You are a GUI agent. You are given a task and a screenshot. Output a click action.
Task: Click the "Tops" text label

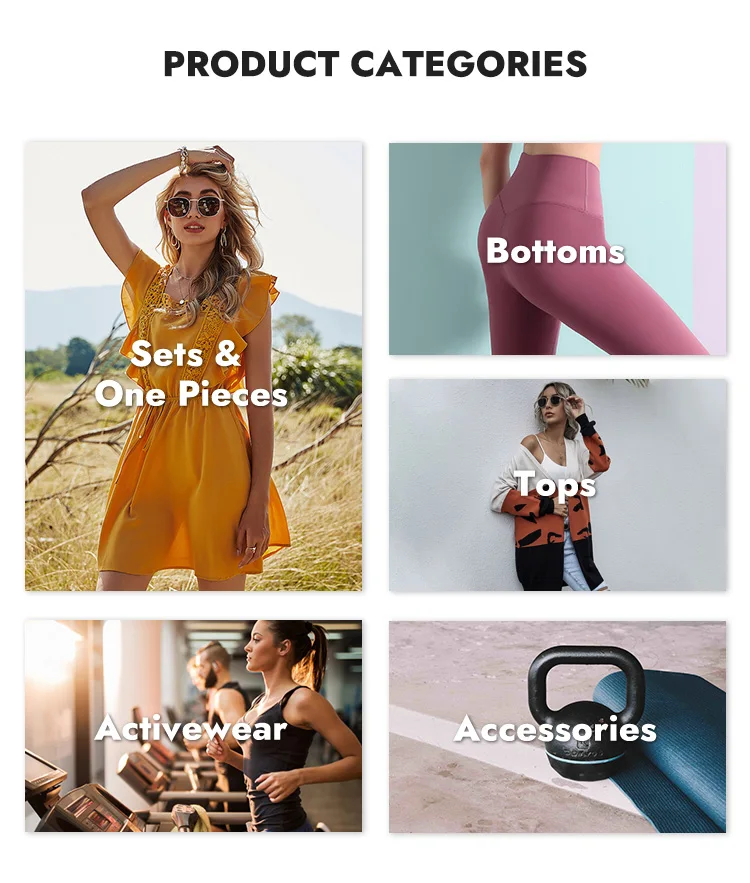point(555,484)
